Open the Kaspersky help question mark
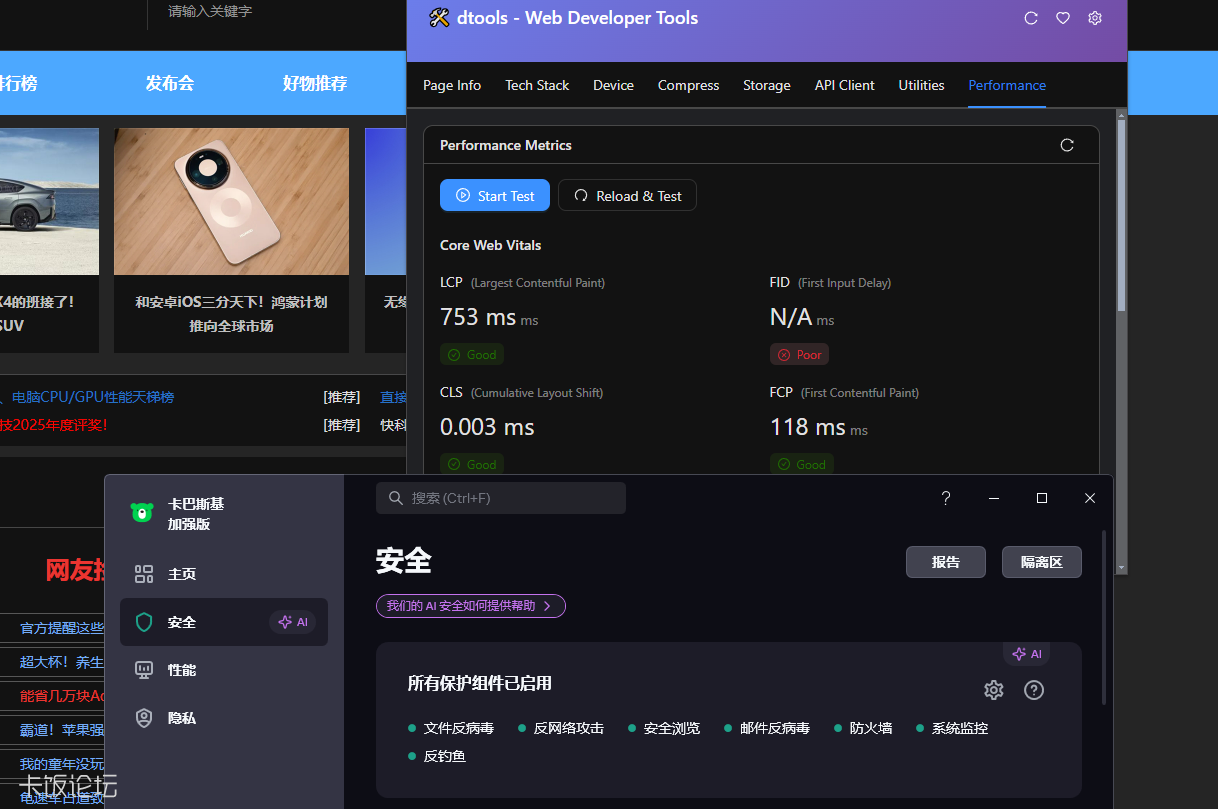The image size is (1218, 809). click(x=946, y=498)
